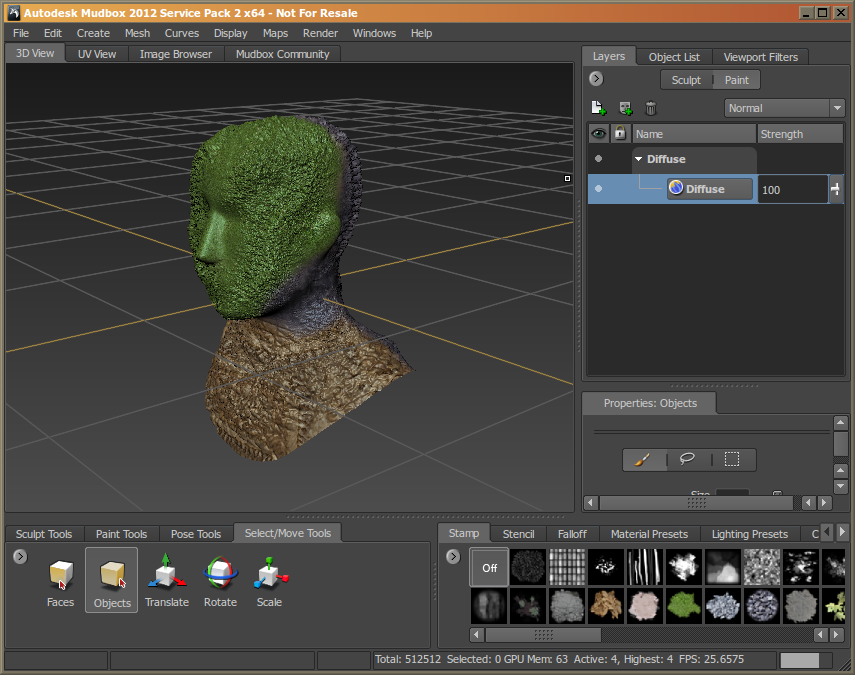
Task: Delete layer with the trash can icon
Action: coord(651,108)
